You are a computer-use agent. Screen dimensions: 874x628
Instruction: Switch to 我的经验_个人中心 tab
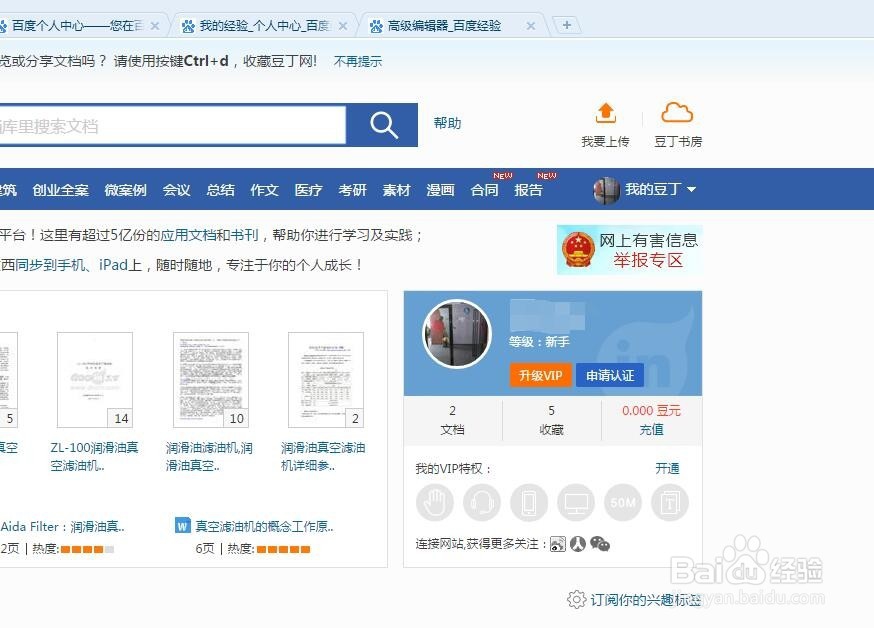pyautogui.click(x=262, y=26)
